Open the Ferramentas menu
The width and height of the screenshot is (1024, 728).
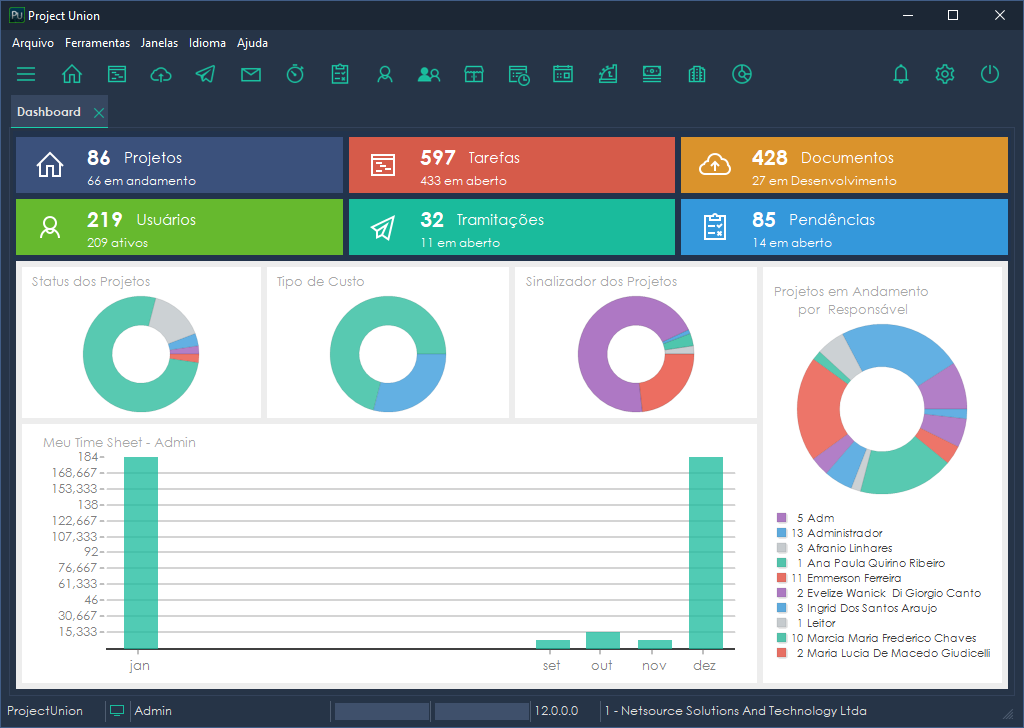tap(97, 43)
